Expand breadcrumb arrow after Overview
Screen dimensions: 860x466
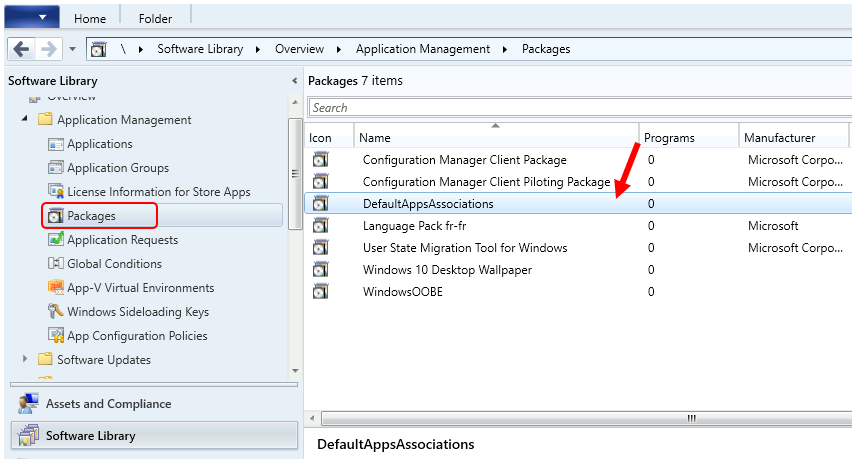point(339,49)
